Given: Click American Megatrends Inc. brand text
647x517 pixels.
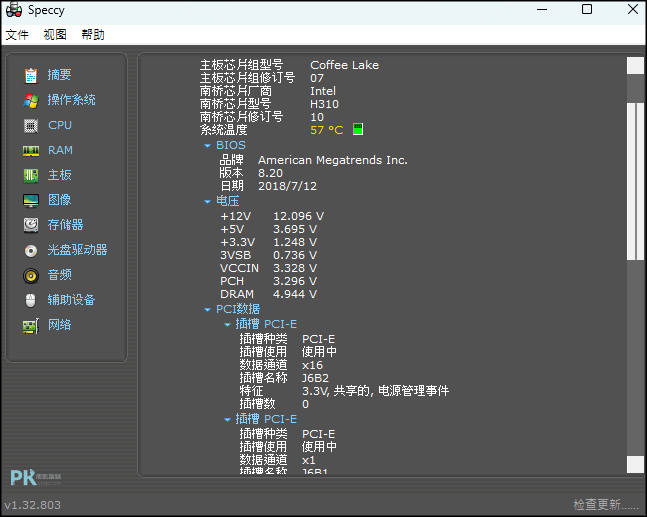Looking at the screenshot, I should pos(333,160).
